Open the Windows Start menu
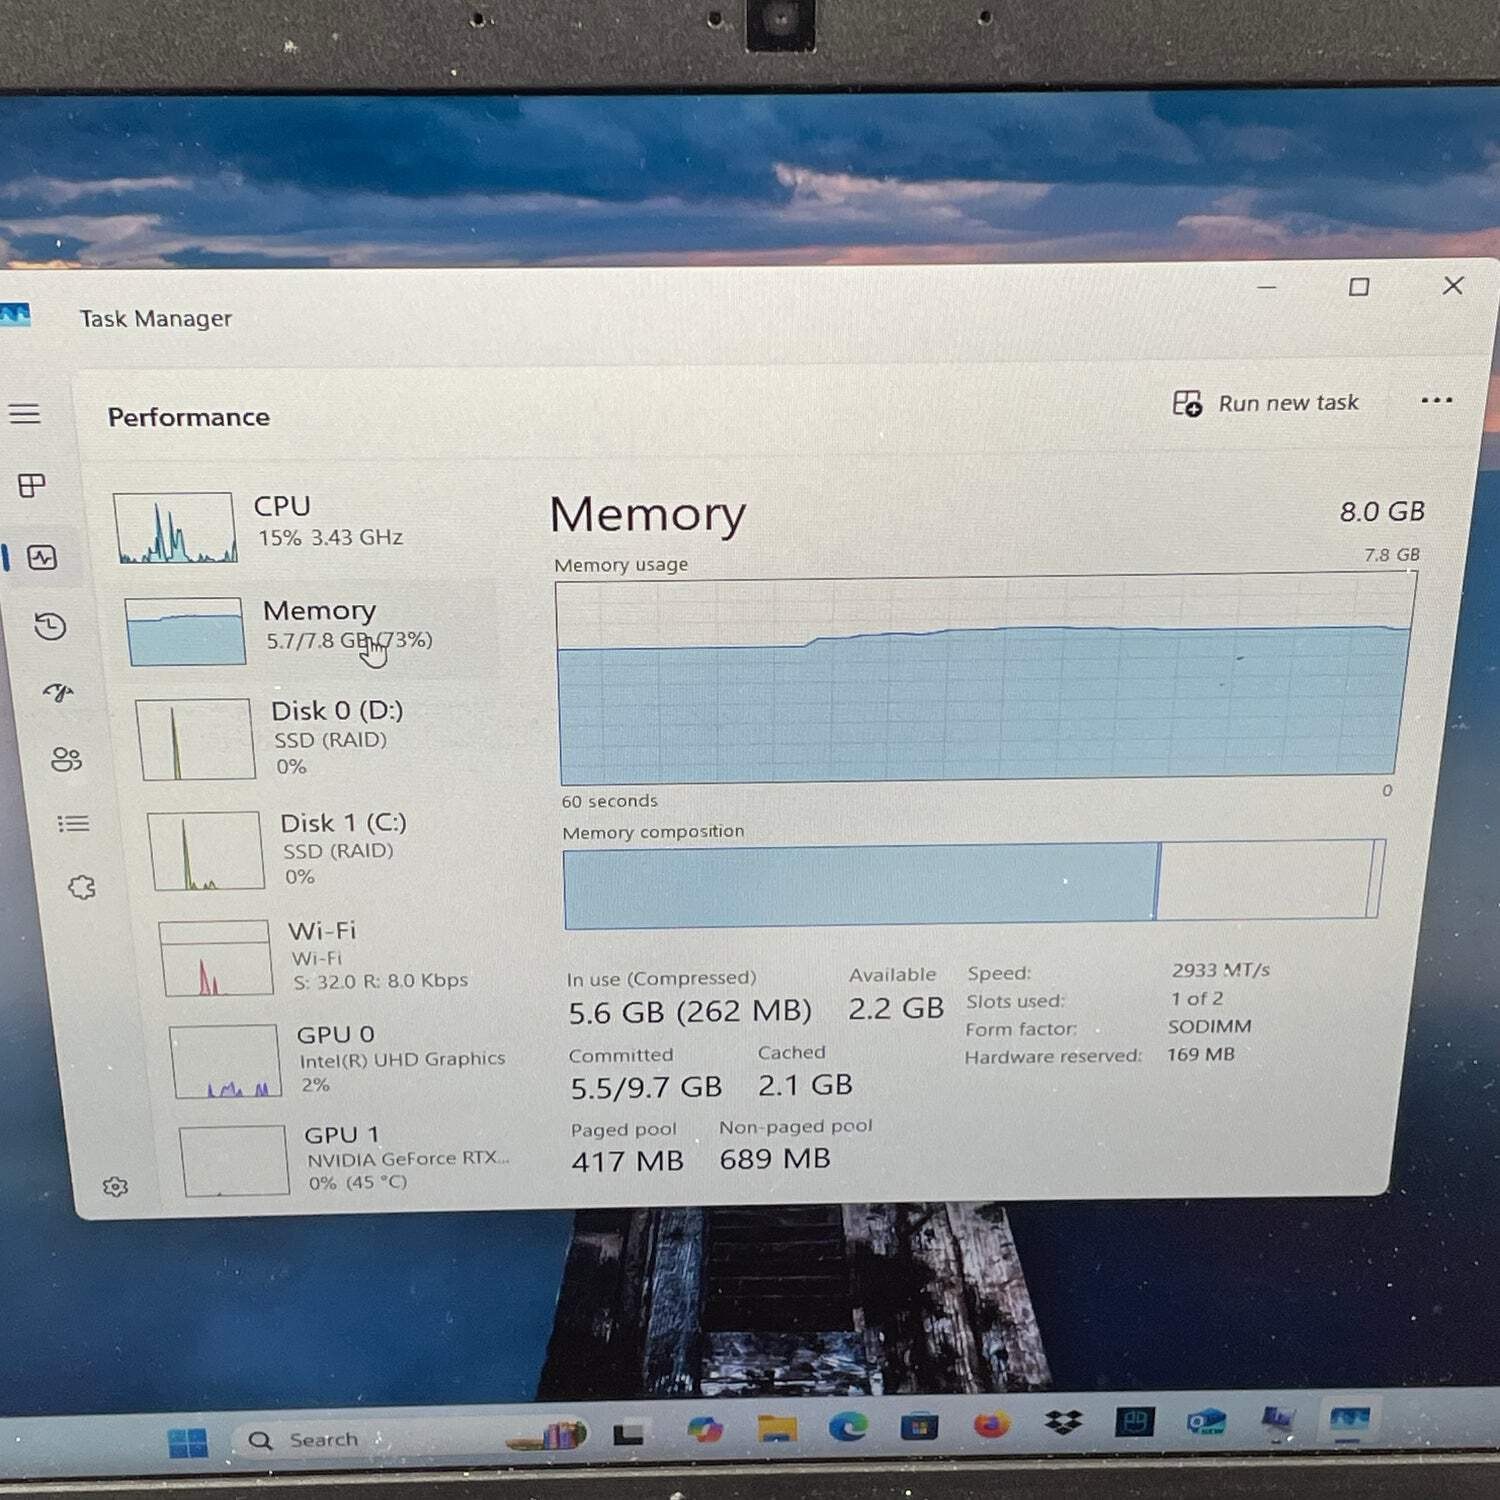The image size is (1500, 1500). point(188,1443)
